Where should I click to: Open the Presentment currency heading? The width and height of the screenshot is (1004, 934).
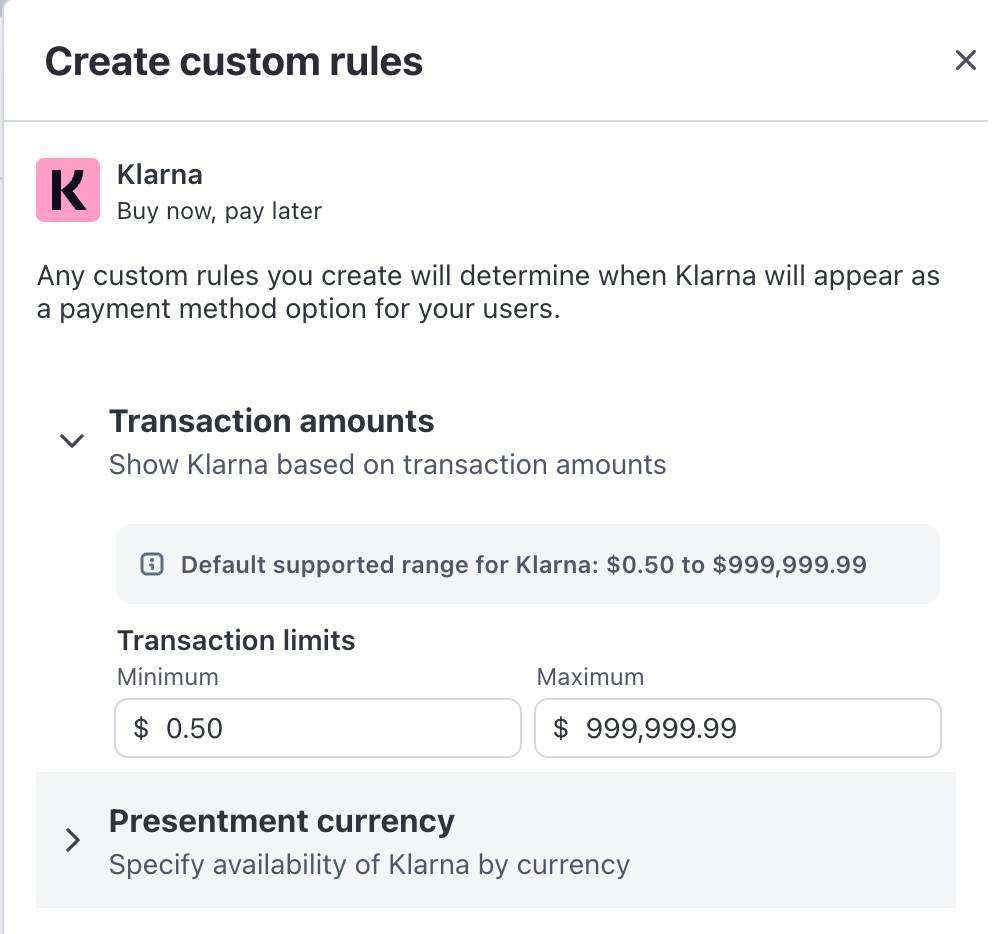(282, 821)
